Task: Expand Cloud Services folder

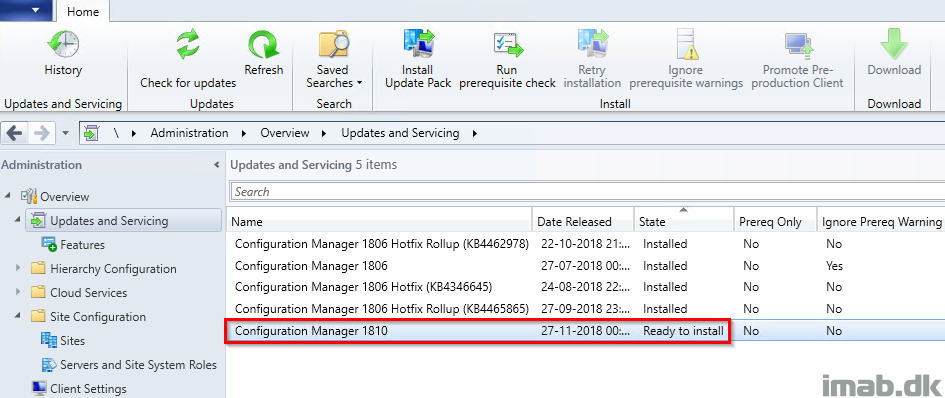Action: tap(18, 292)
